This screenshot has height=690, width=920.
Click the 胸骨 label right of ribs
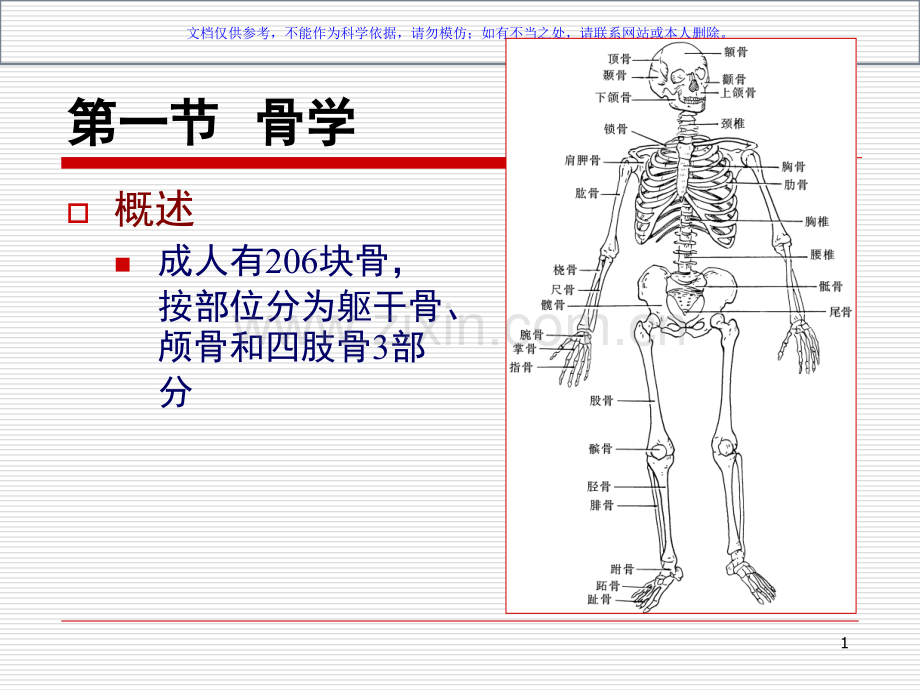click(793, 167)
